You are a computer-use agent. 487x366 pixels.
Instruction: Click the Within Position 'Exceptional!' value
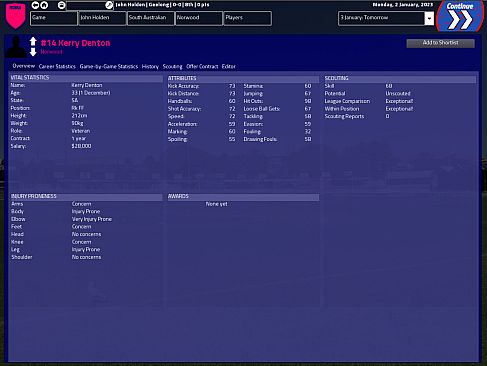tap(399, 109)
